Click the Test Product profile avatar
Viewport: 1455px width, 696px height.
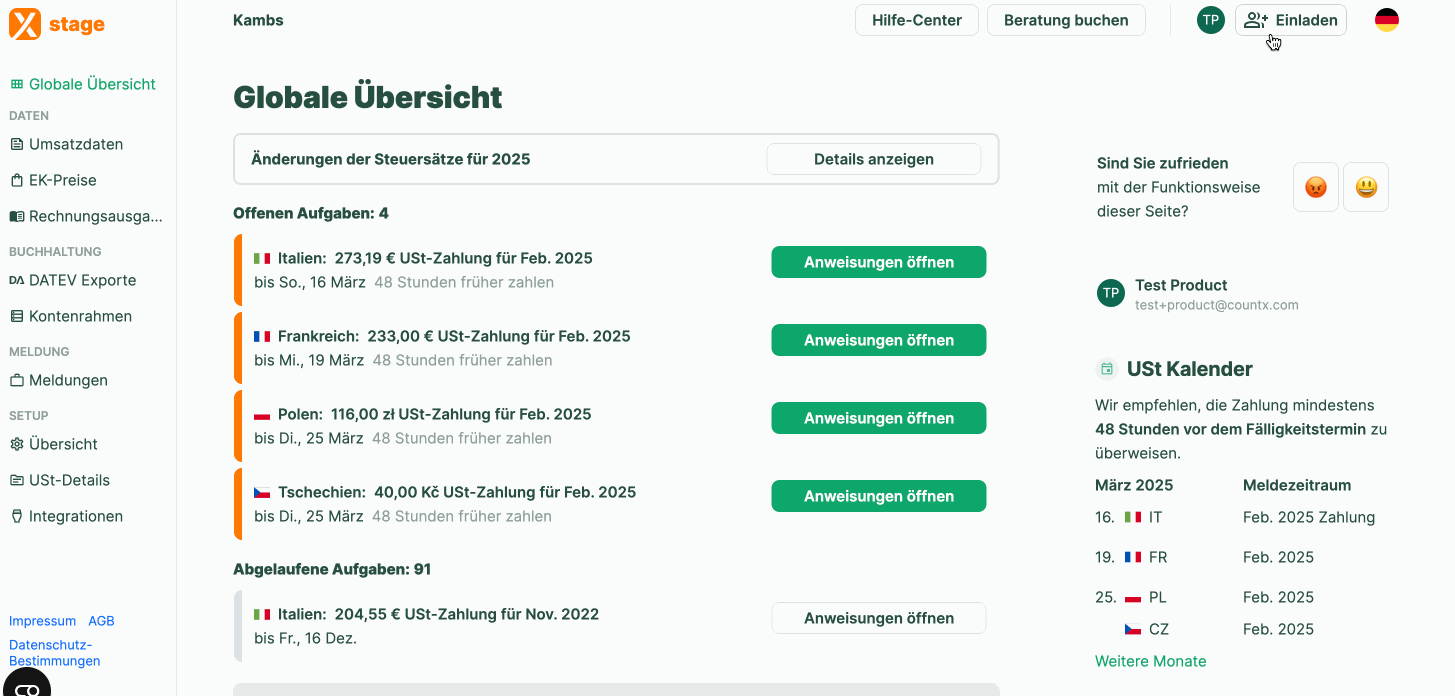(x=1111, y=293)
